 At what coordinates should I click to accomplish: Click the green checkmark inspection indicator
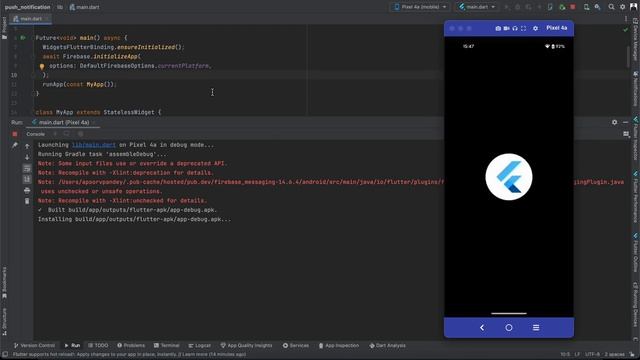coord(625,30)
